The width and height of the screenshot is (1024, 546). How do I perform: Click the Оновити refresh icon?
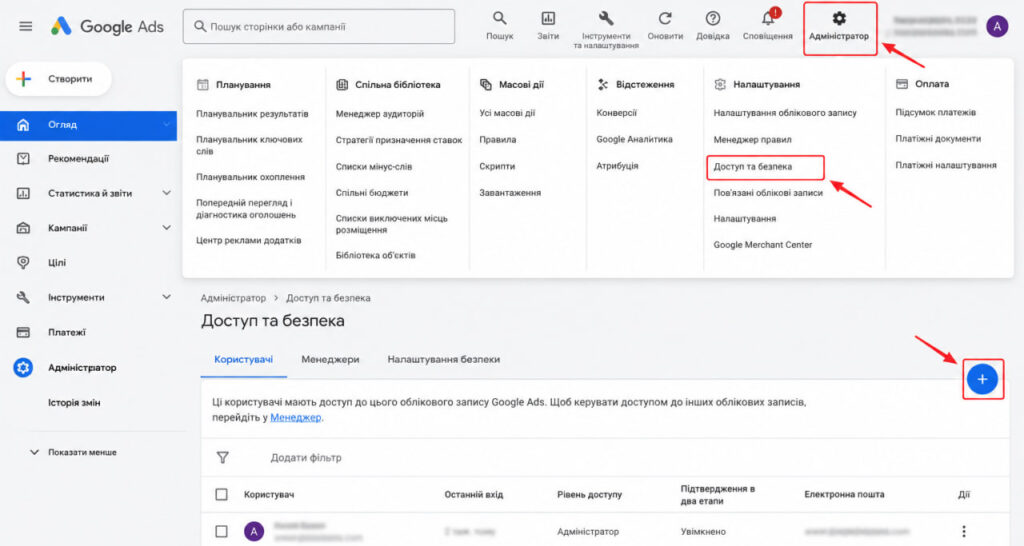coord(665,18)
